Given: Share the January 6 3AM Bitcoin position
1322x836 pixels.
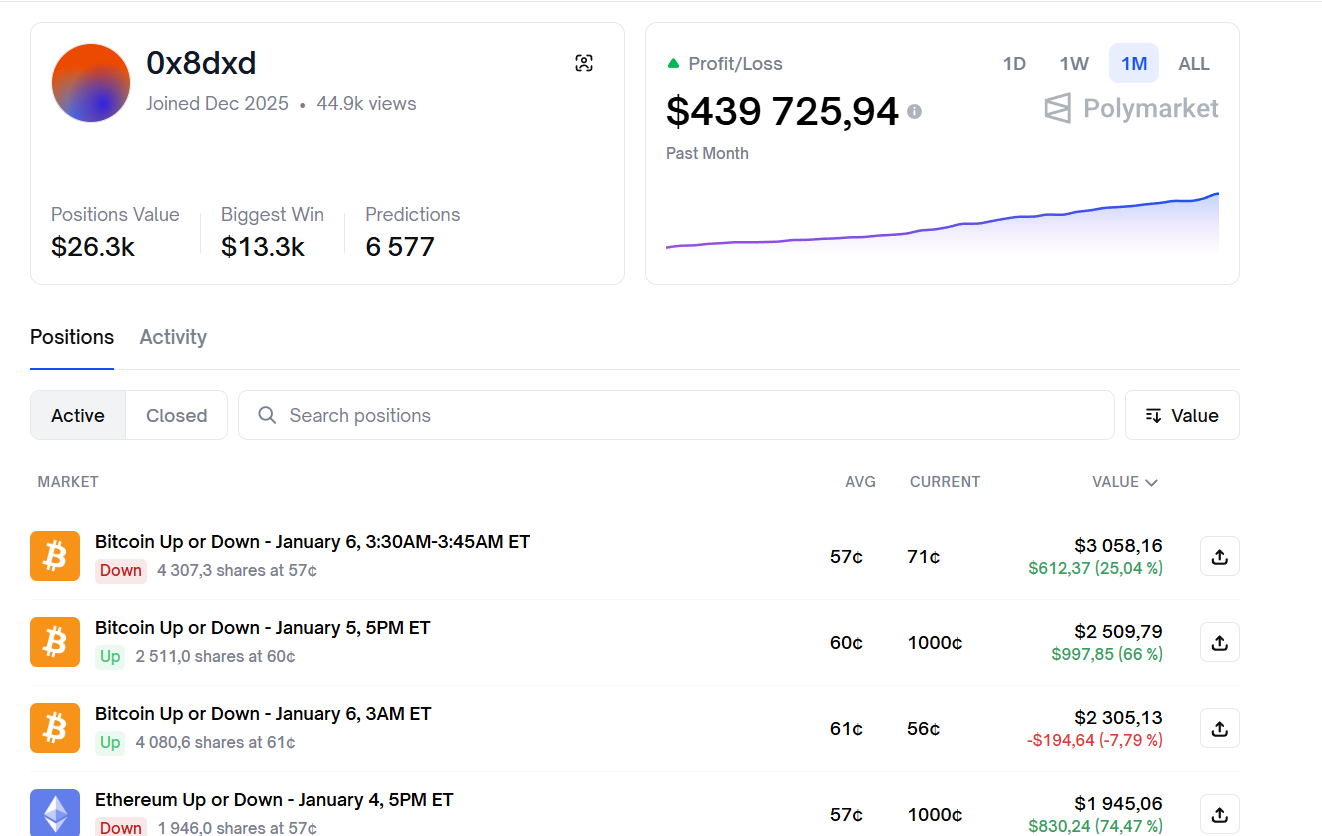Looking at the screenshot, I should pos(1219,729).
